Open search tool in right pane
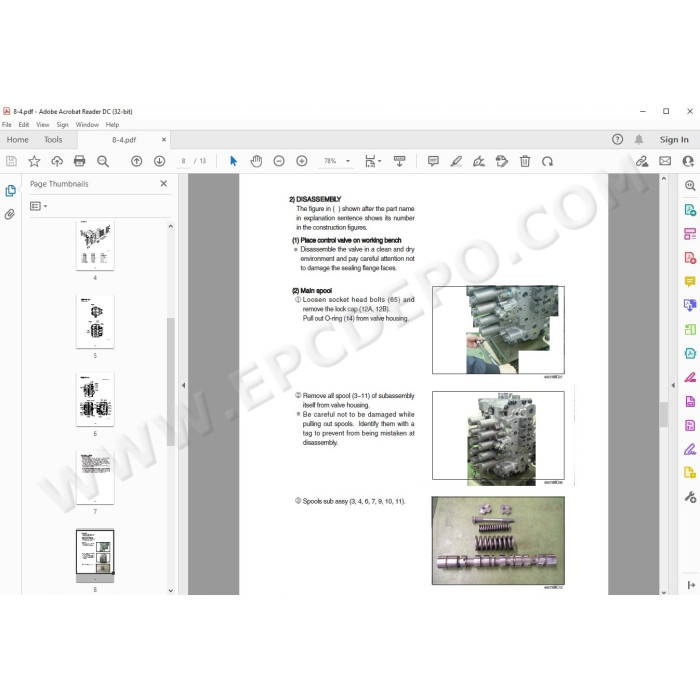The image size is (700, 700). pyautogui.click(x=690, y=186)
